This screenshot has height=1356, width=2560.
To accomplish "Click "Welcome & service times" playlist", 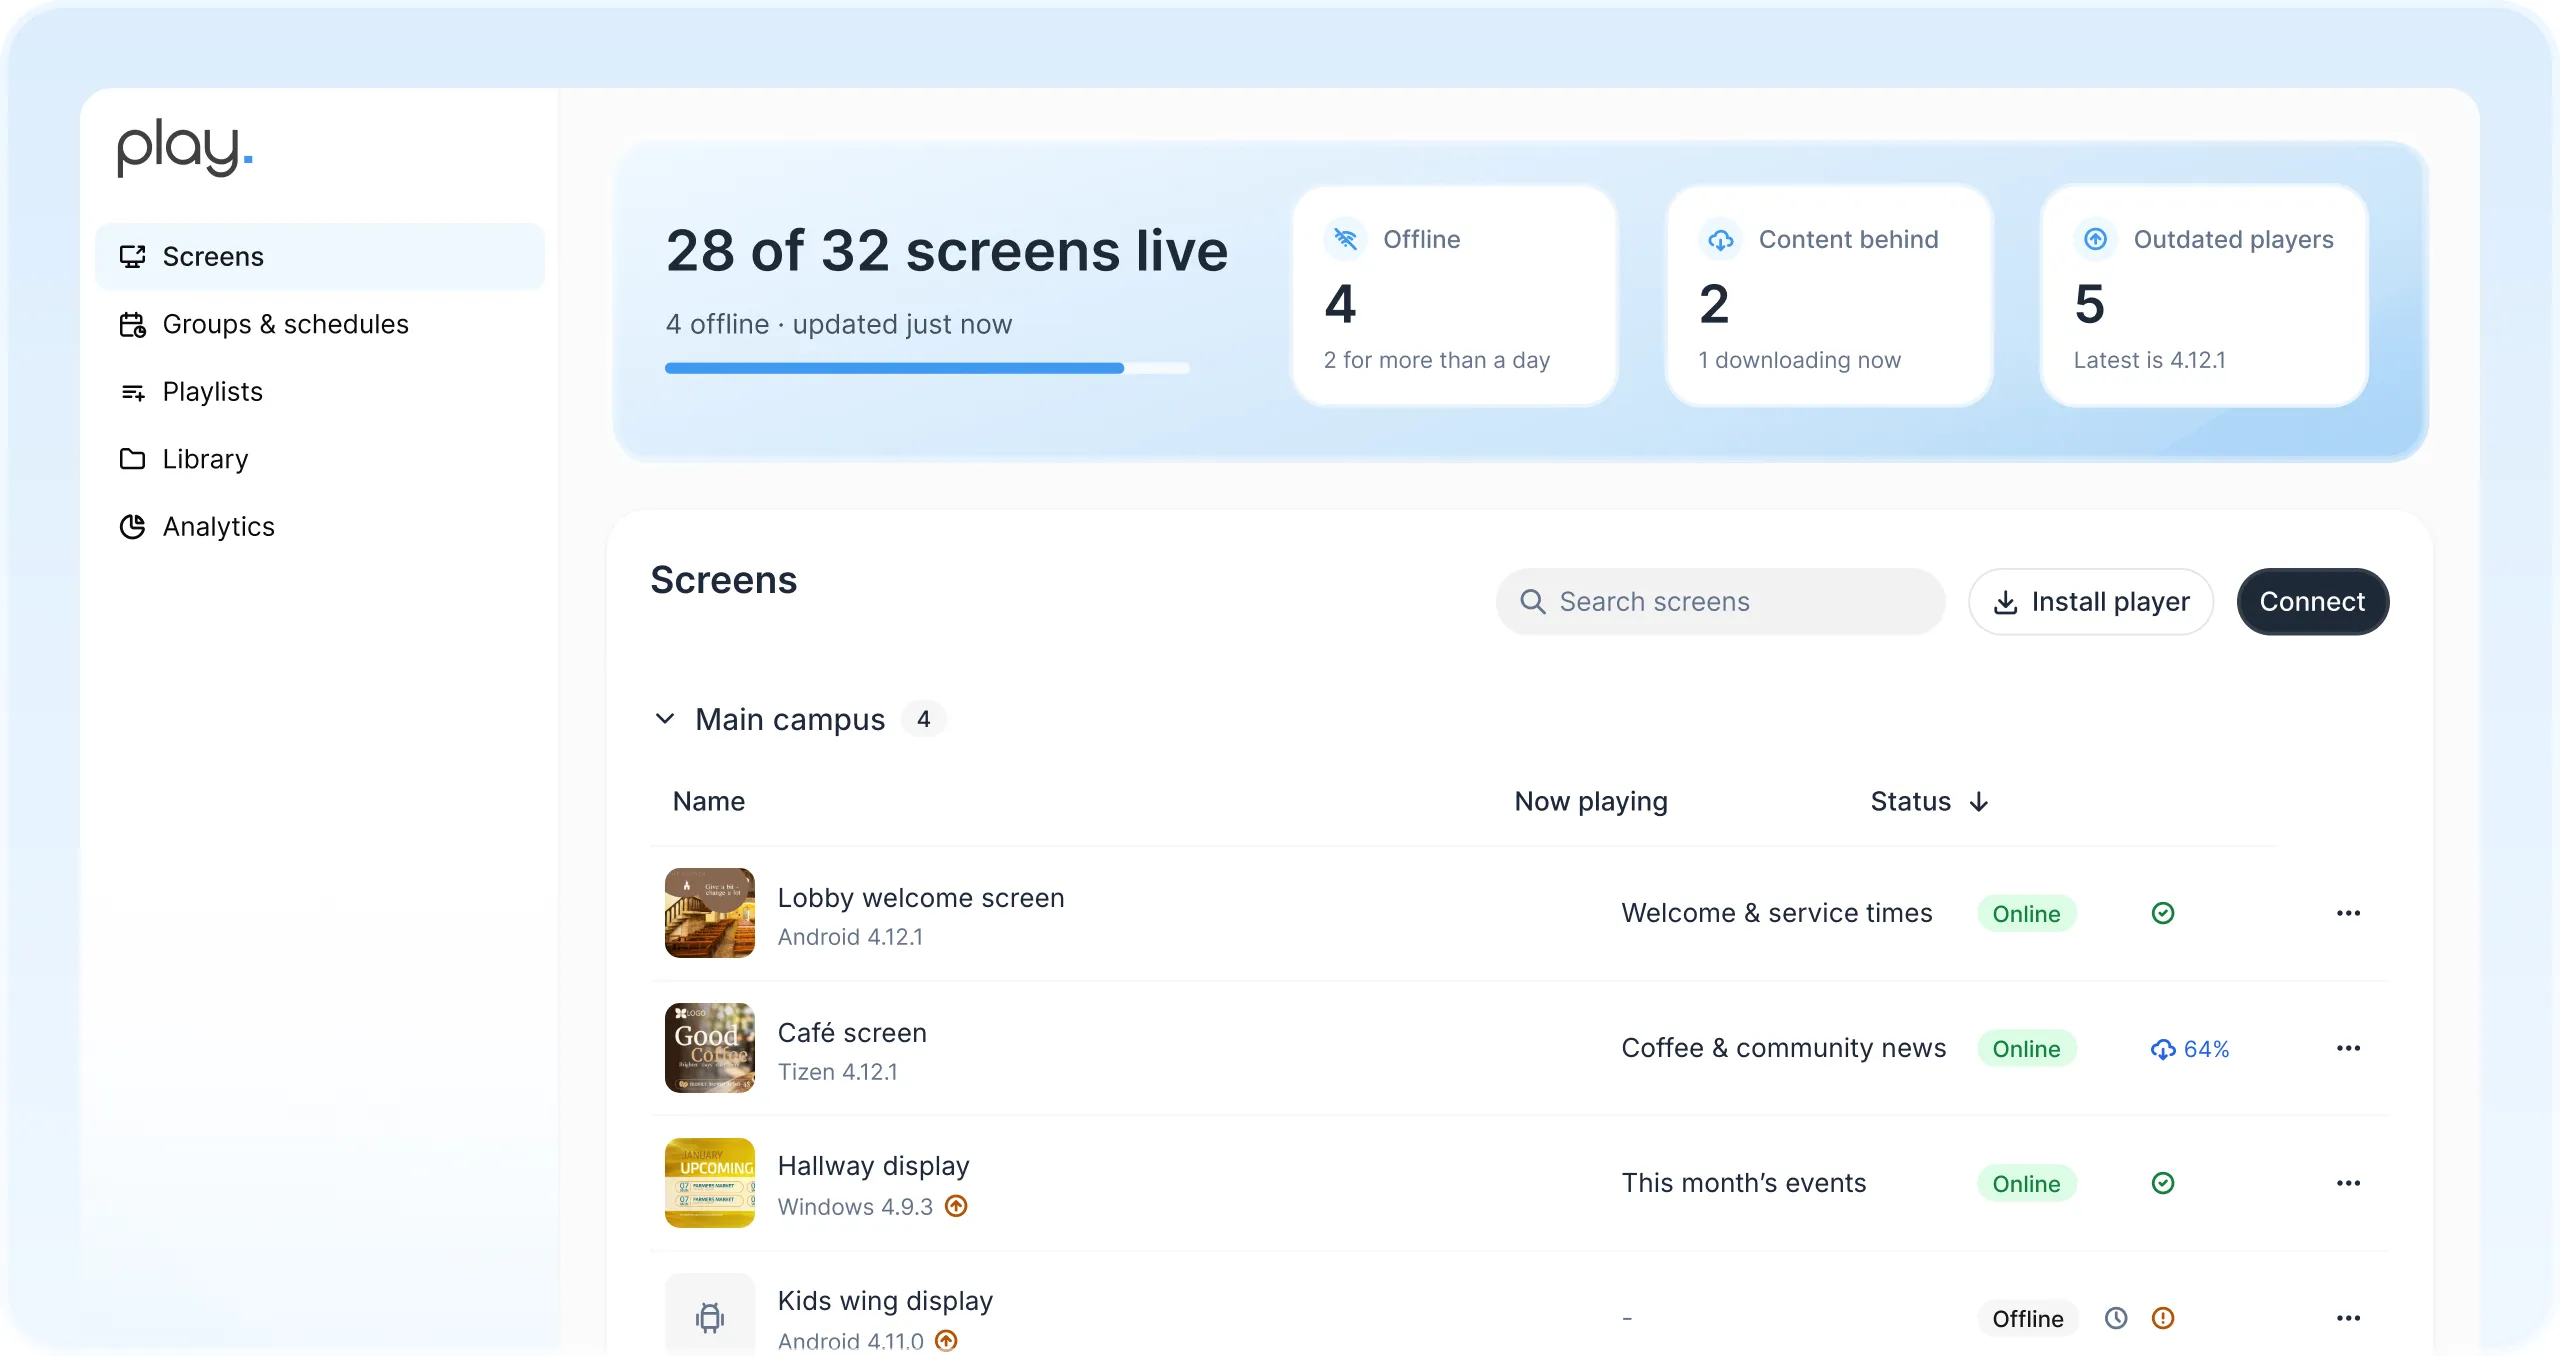I will [x=1776, y=913].
